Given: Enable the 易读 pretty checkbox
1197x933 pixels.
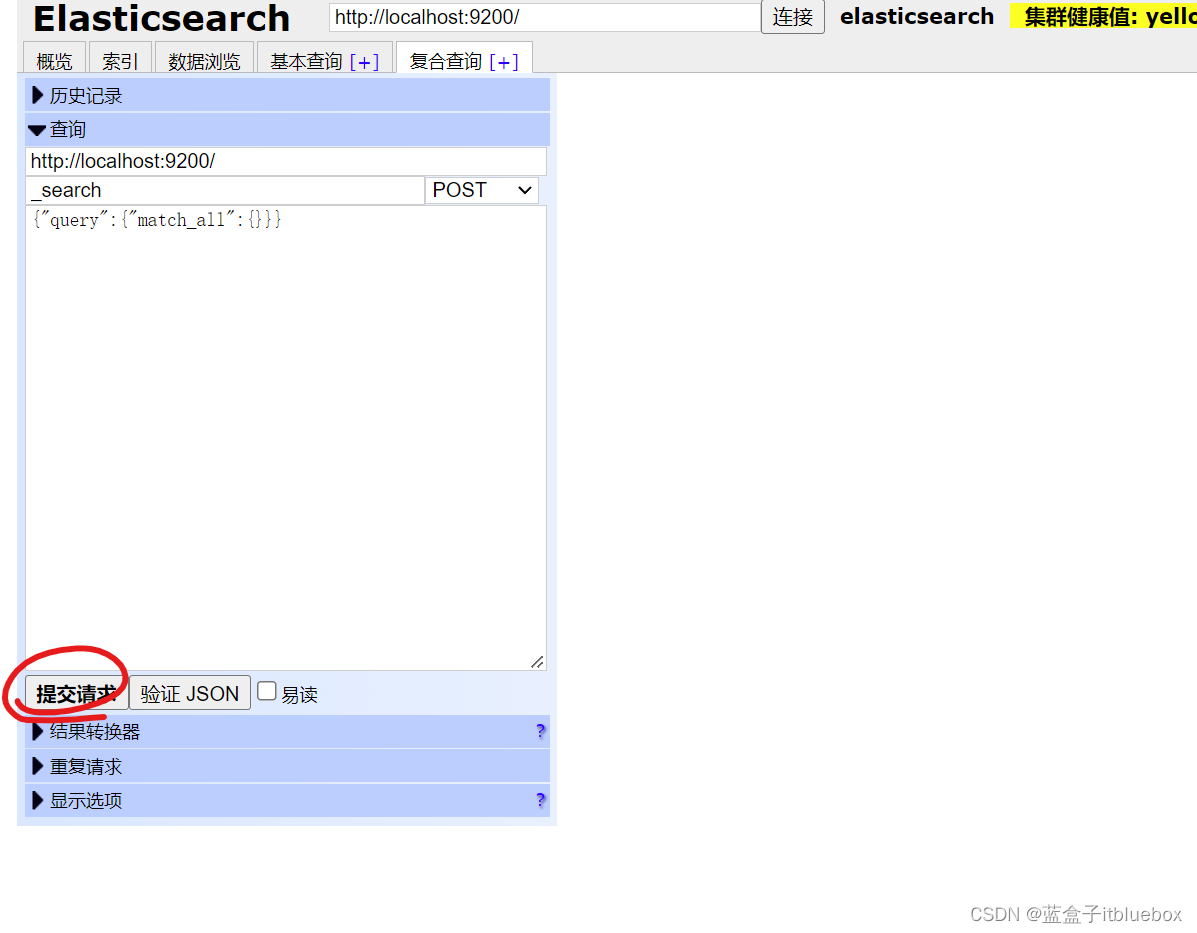Looking at the screenshot, I should pos(266,691).
